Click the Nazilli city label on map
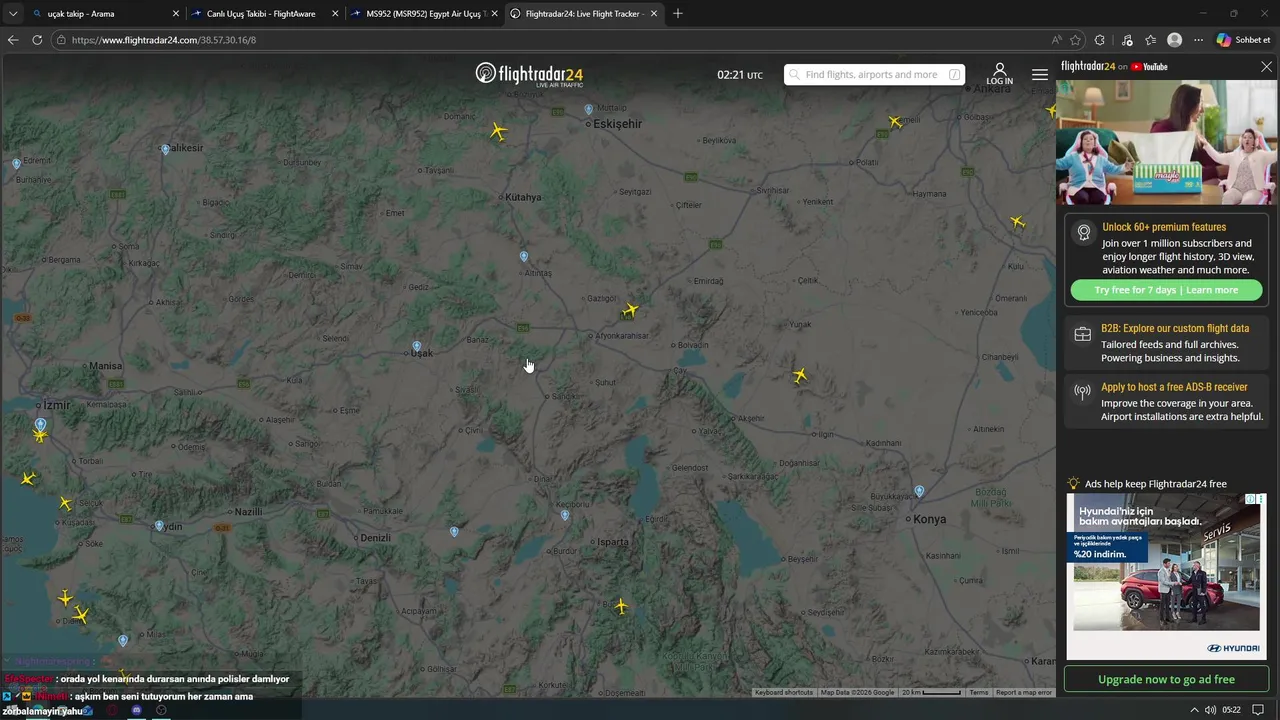 (x=247, y=512)
